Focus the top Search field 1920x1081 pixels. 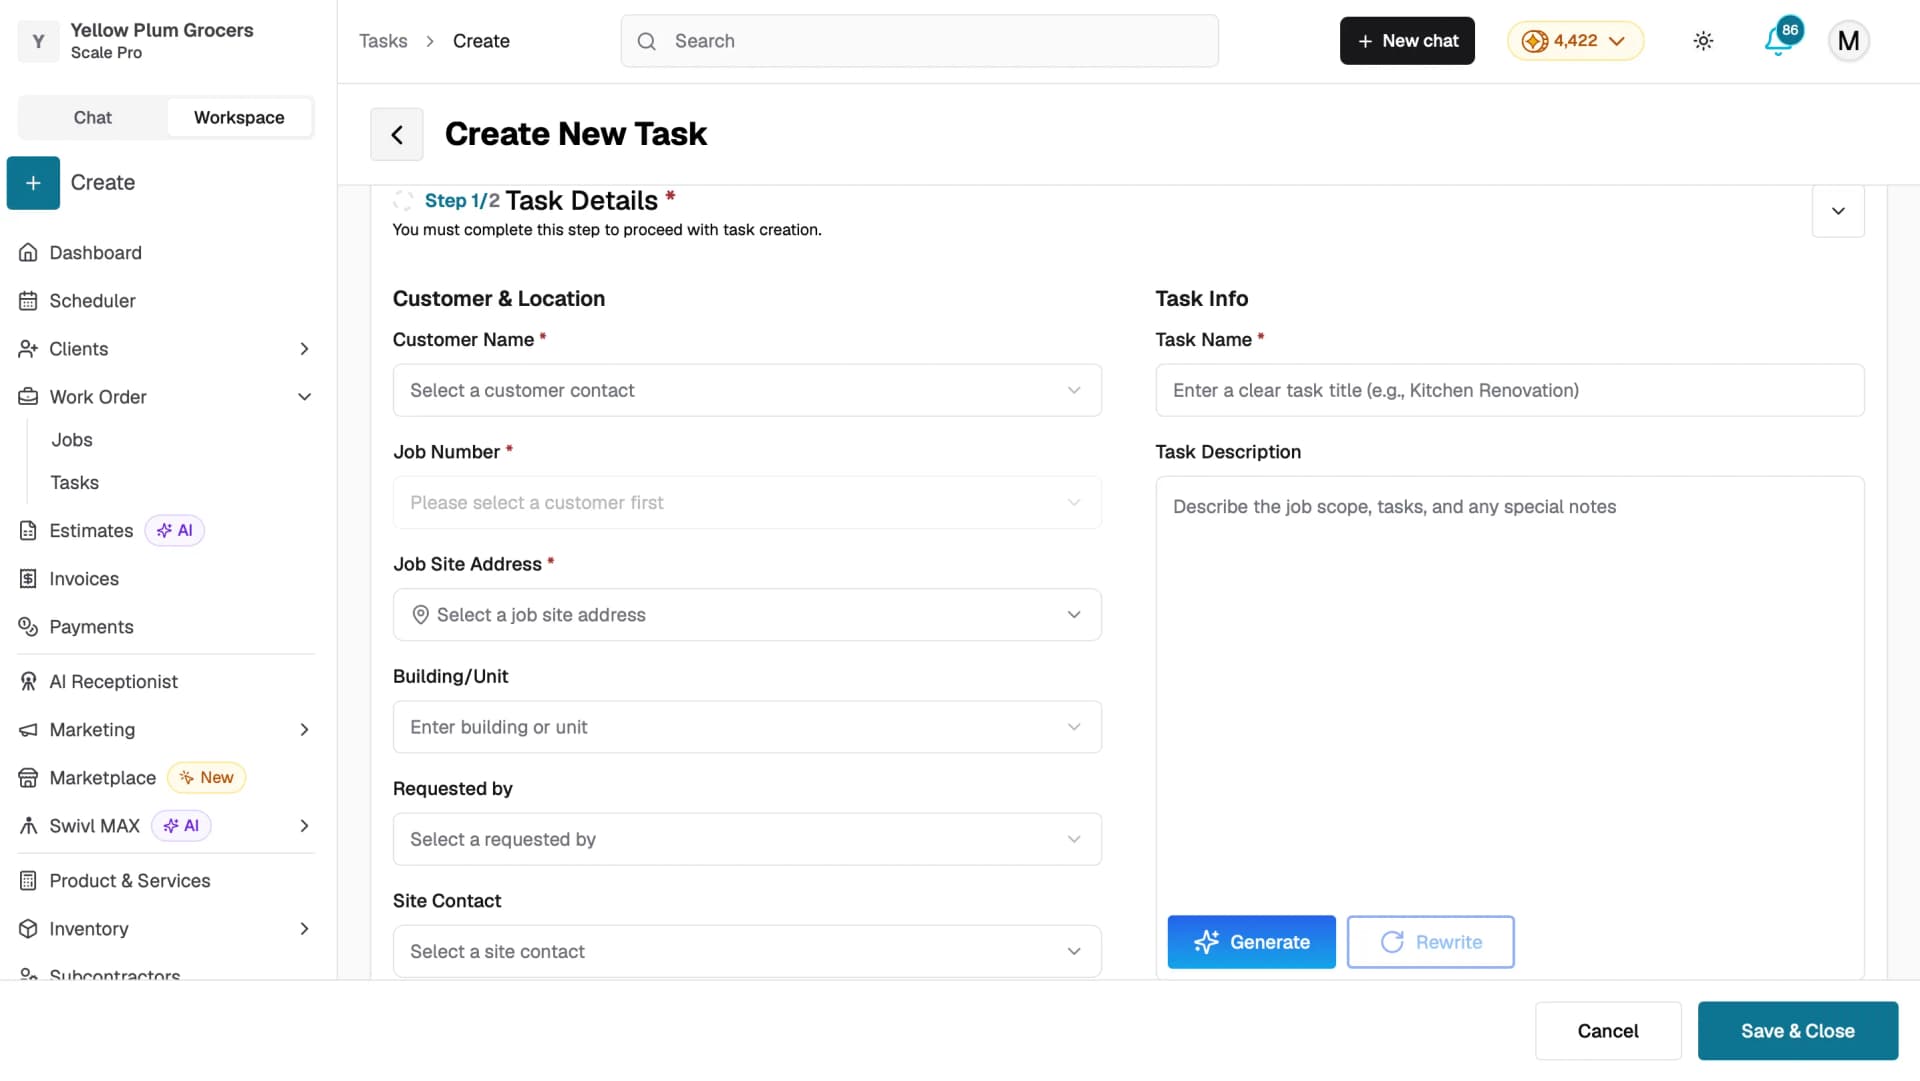click(x=919, y=41)
